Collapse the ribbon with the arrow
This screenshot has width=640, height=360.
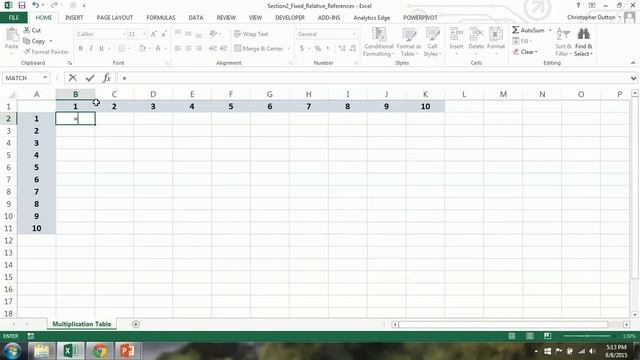[x=633, y=63]
